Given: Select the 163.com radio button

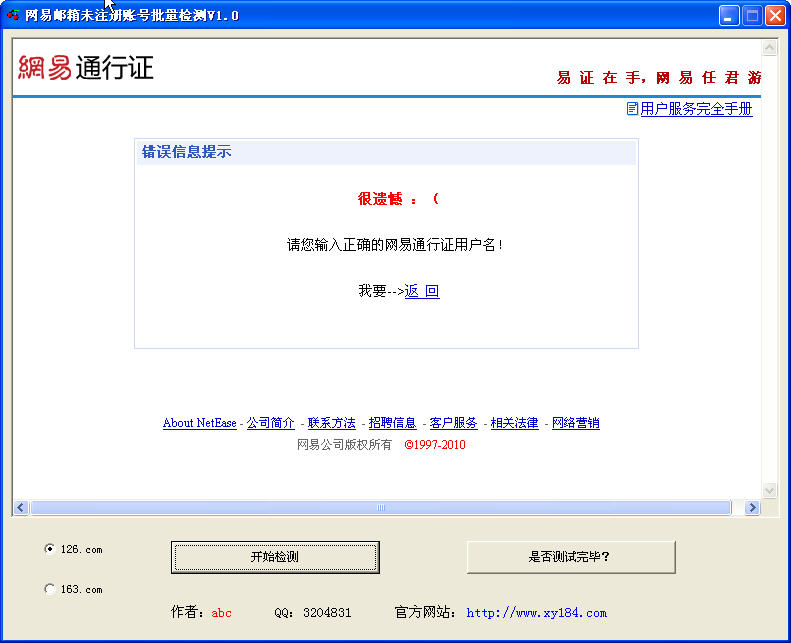Looking at the screenshot, I should click(x=49, y=589).
